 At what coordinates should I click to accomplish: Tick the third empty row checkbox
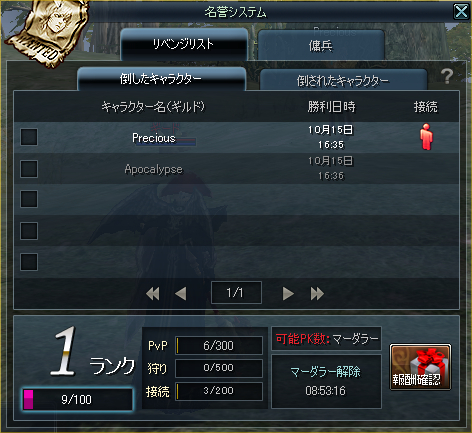tap(29, 199)
